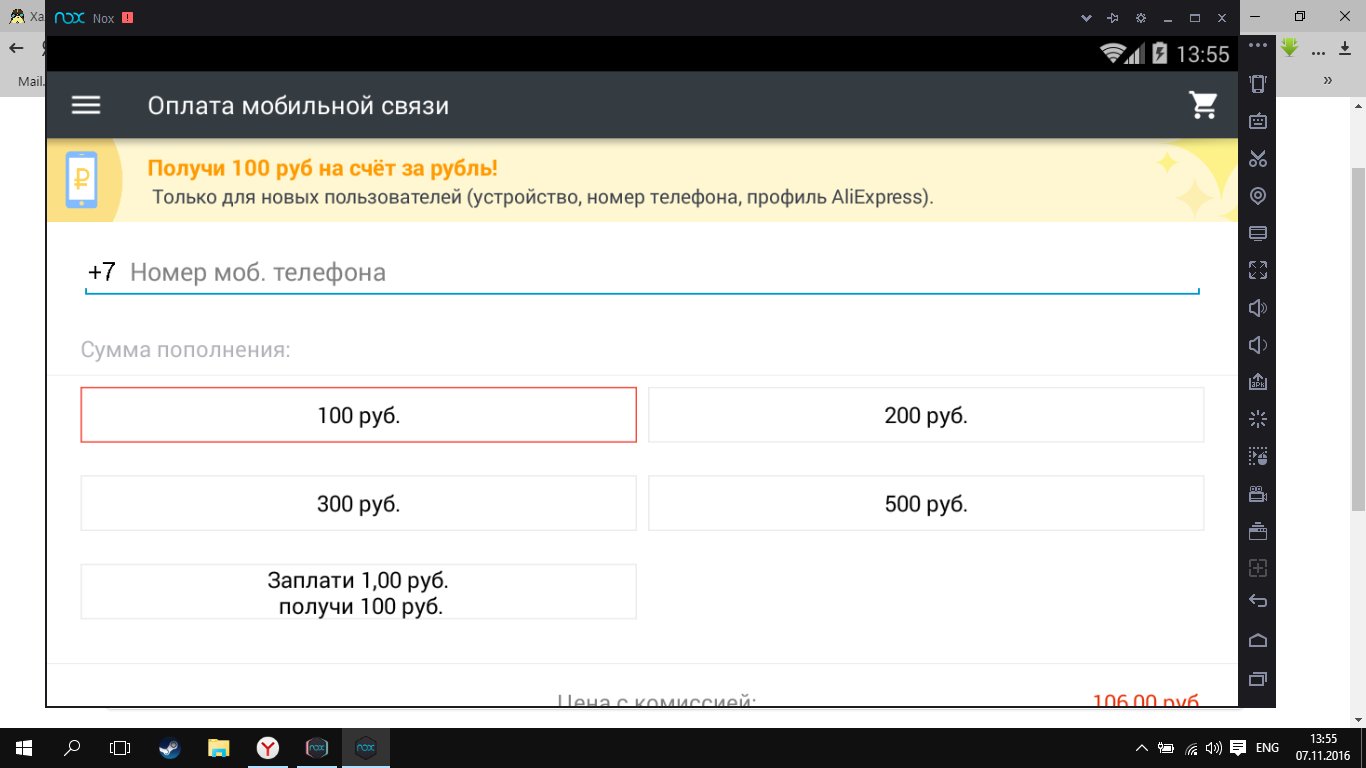Click Nox toolbox sidebar icon

(x=1258, y=531)
